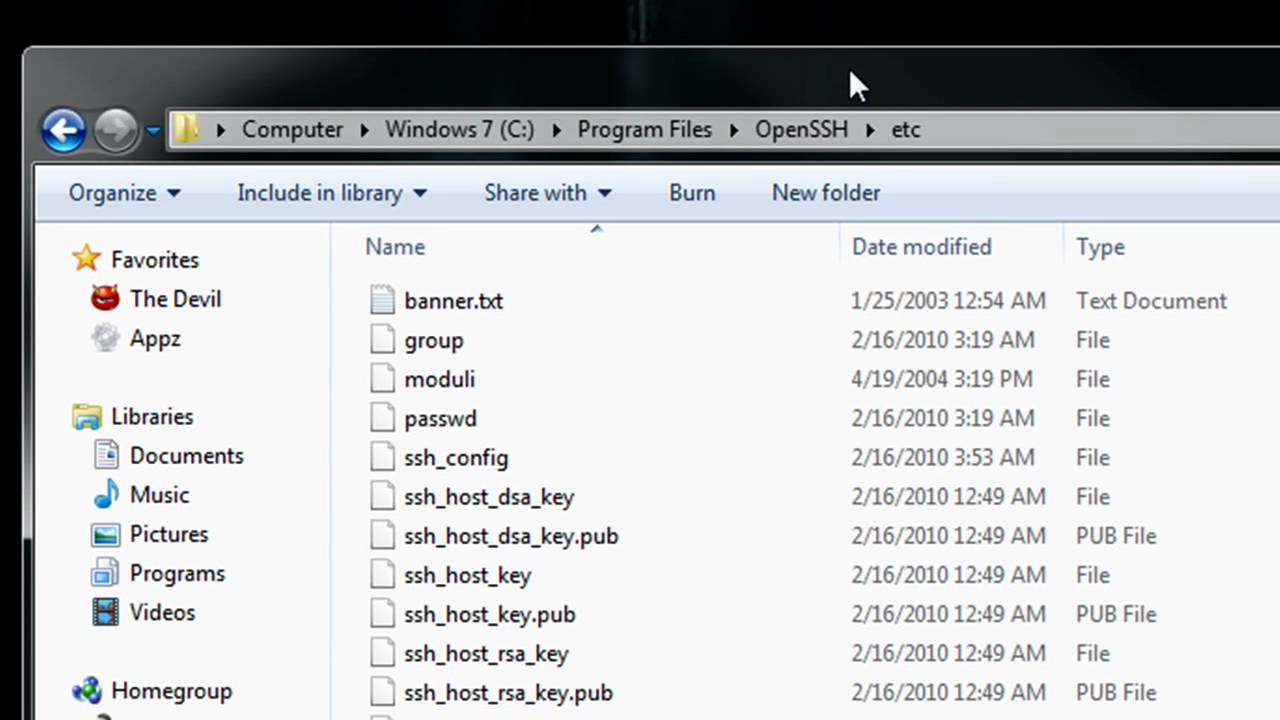Open The Devil favorite link

(x=175, y=299)
